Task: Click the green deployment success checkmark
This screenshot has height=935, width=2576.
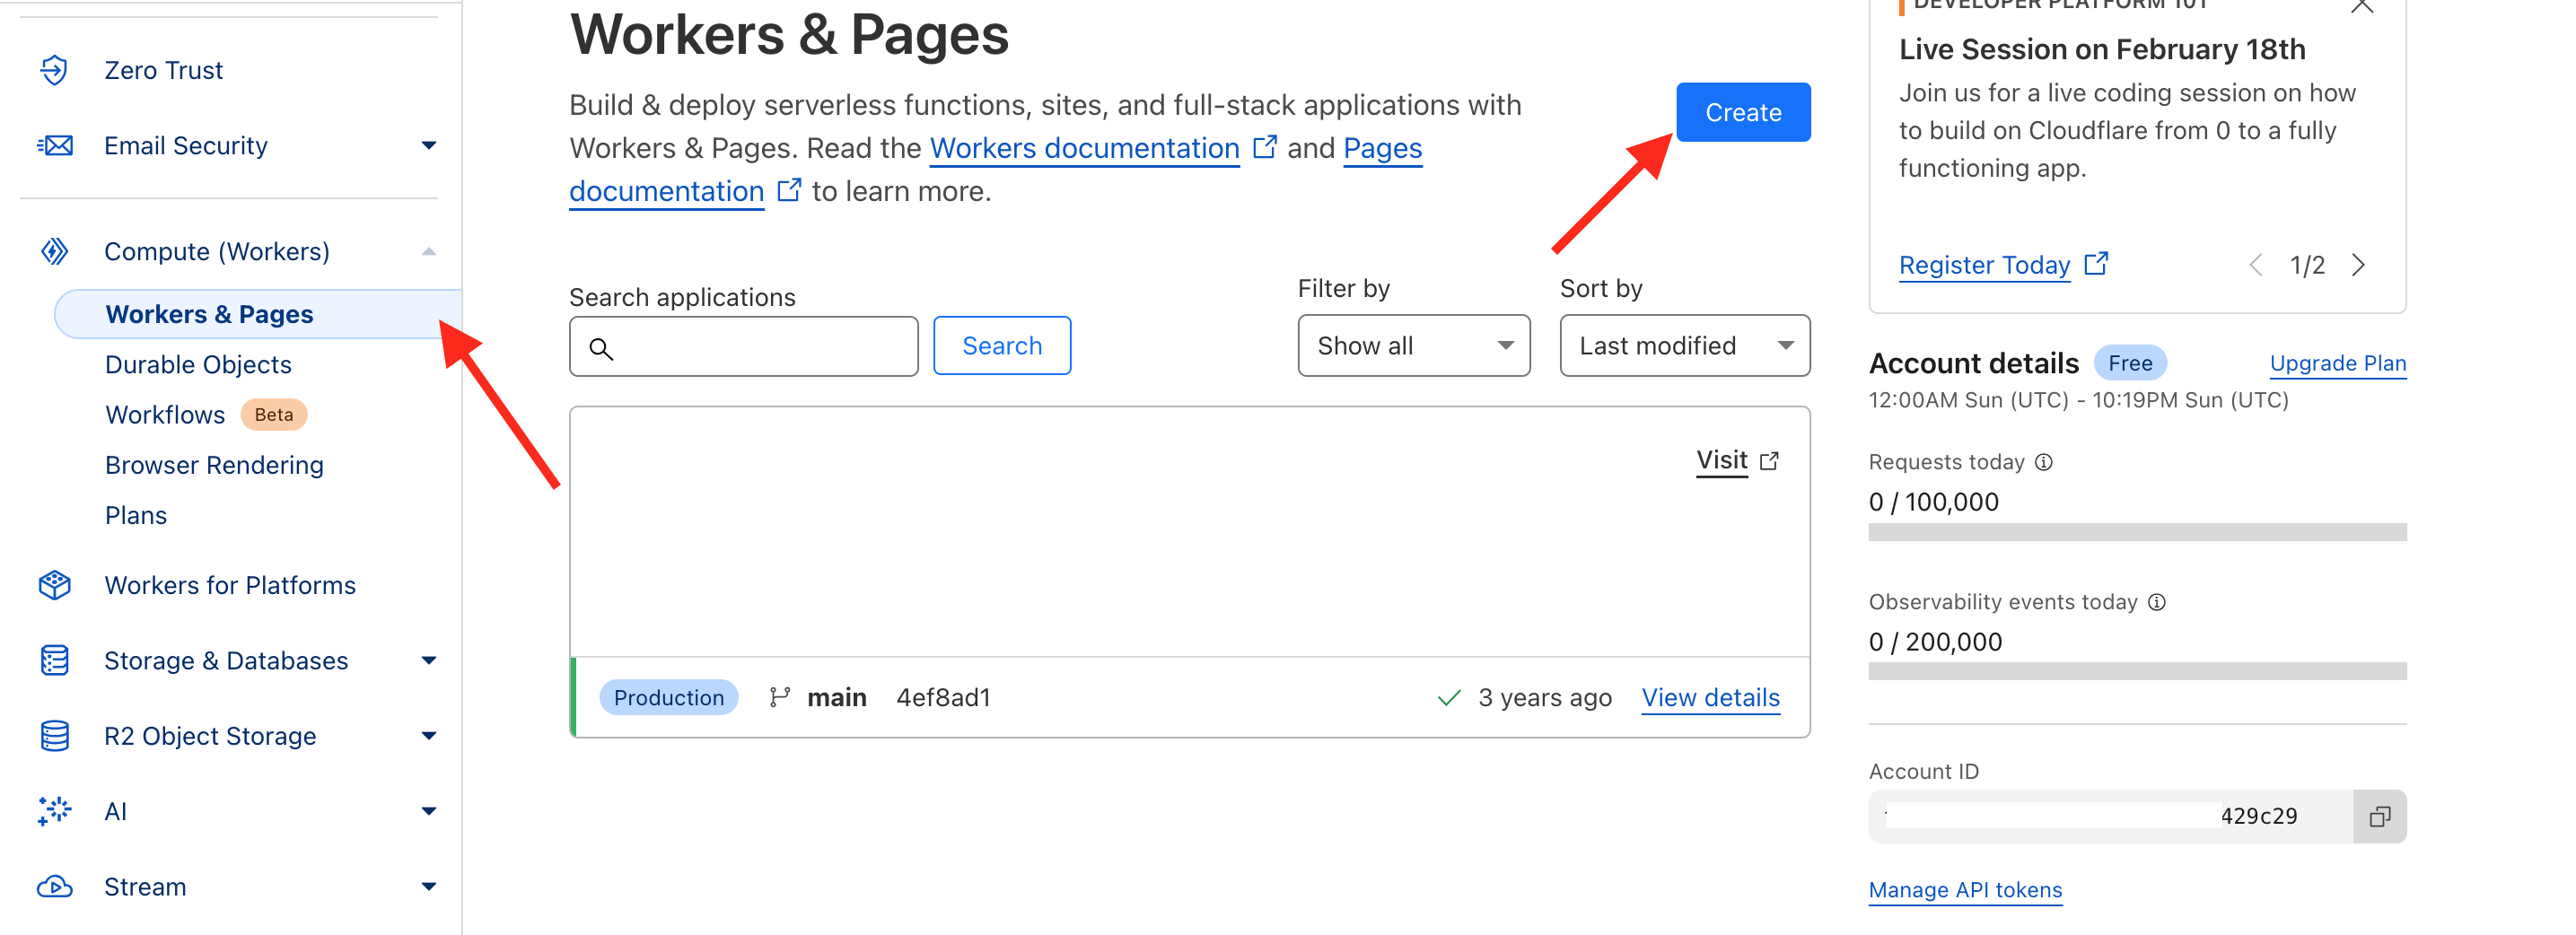Action: (1449, 697)
